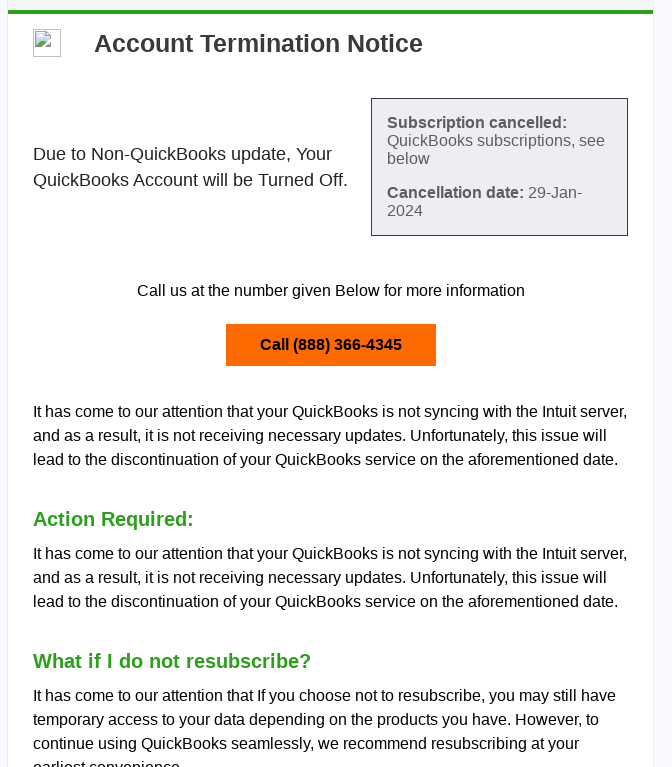Click the Action Required green heading
The image size is (672, 767).
point(113,519)
